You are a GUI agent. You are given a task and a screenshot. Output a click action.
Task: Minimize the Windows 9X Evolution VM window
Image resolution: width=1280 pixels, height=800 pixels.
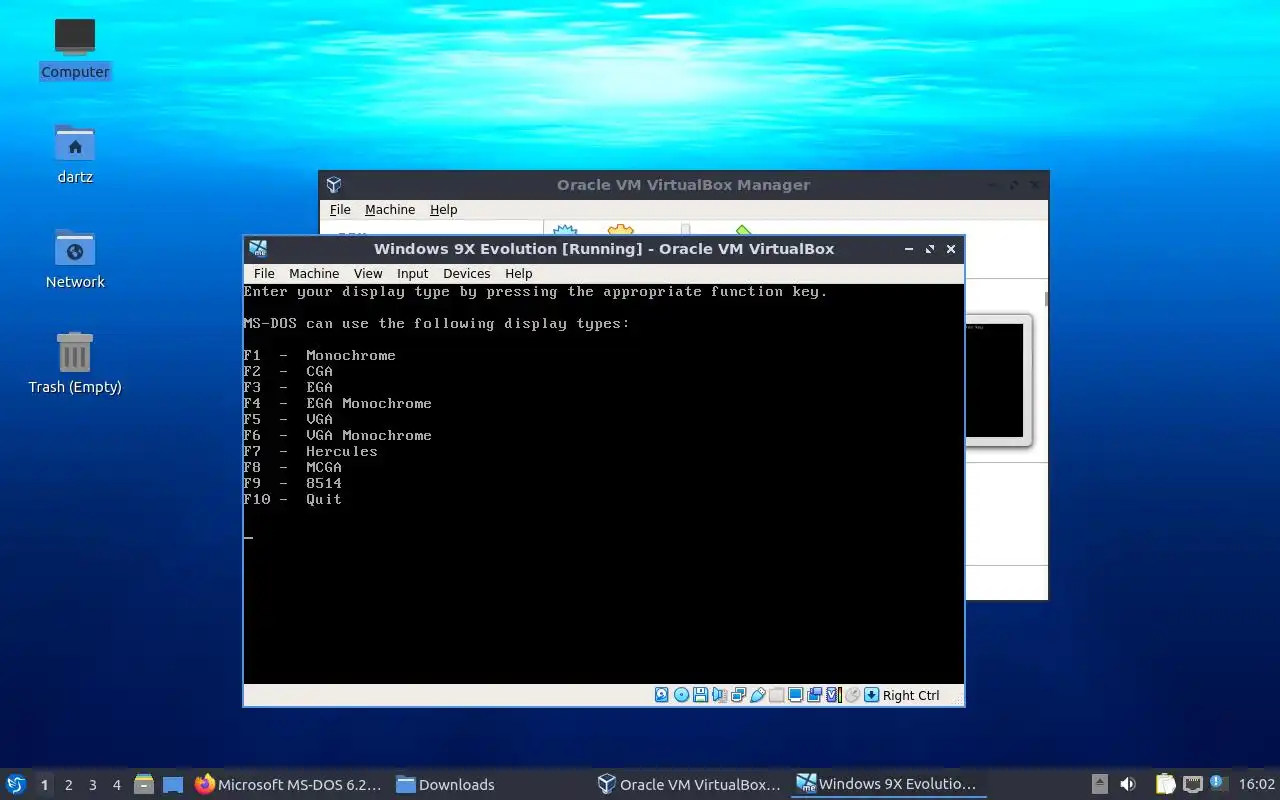coord(909,249)
